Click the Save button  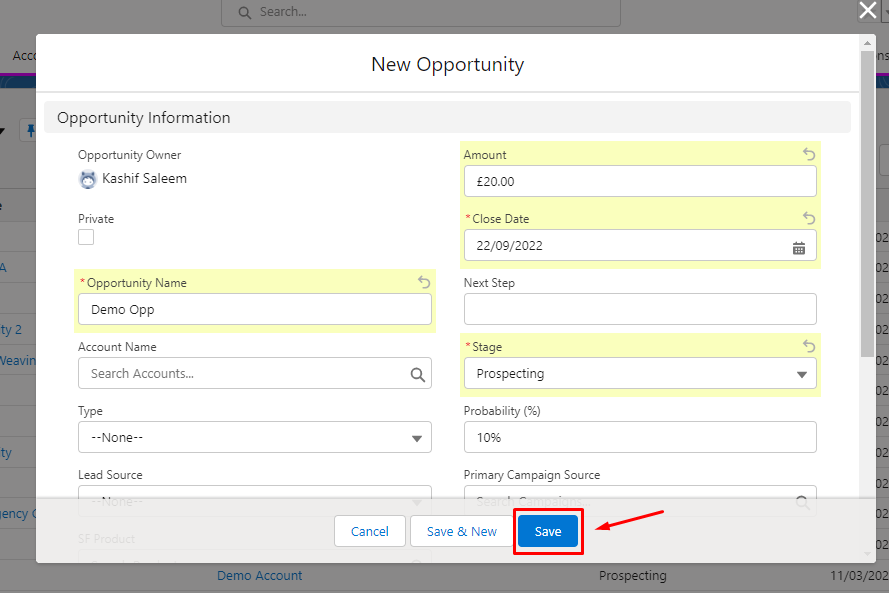(548, 531)
